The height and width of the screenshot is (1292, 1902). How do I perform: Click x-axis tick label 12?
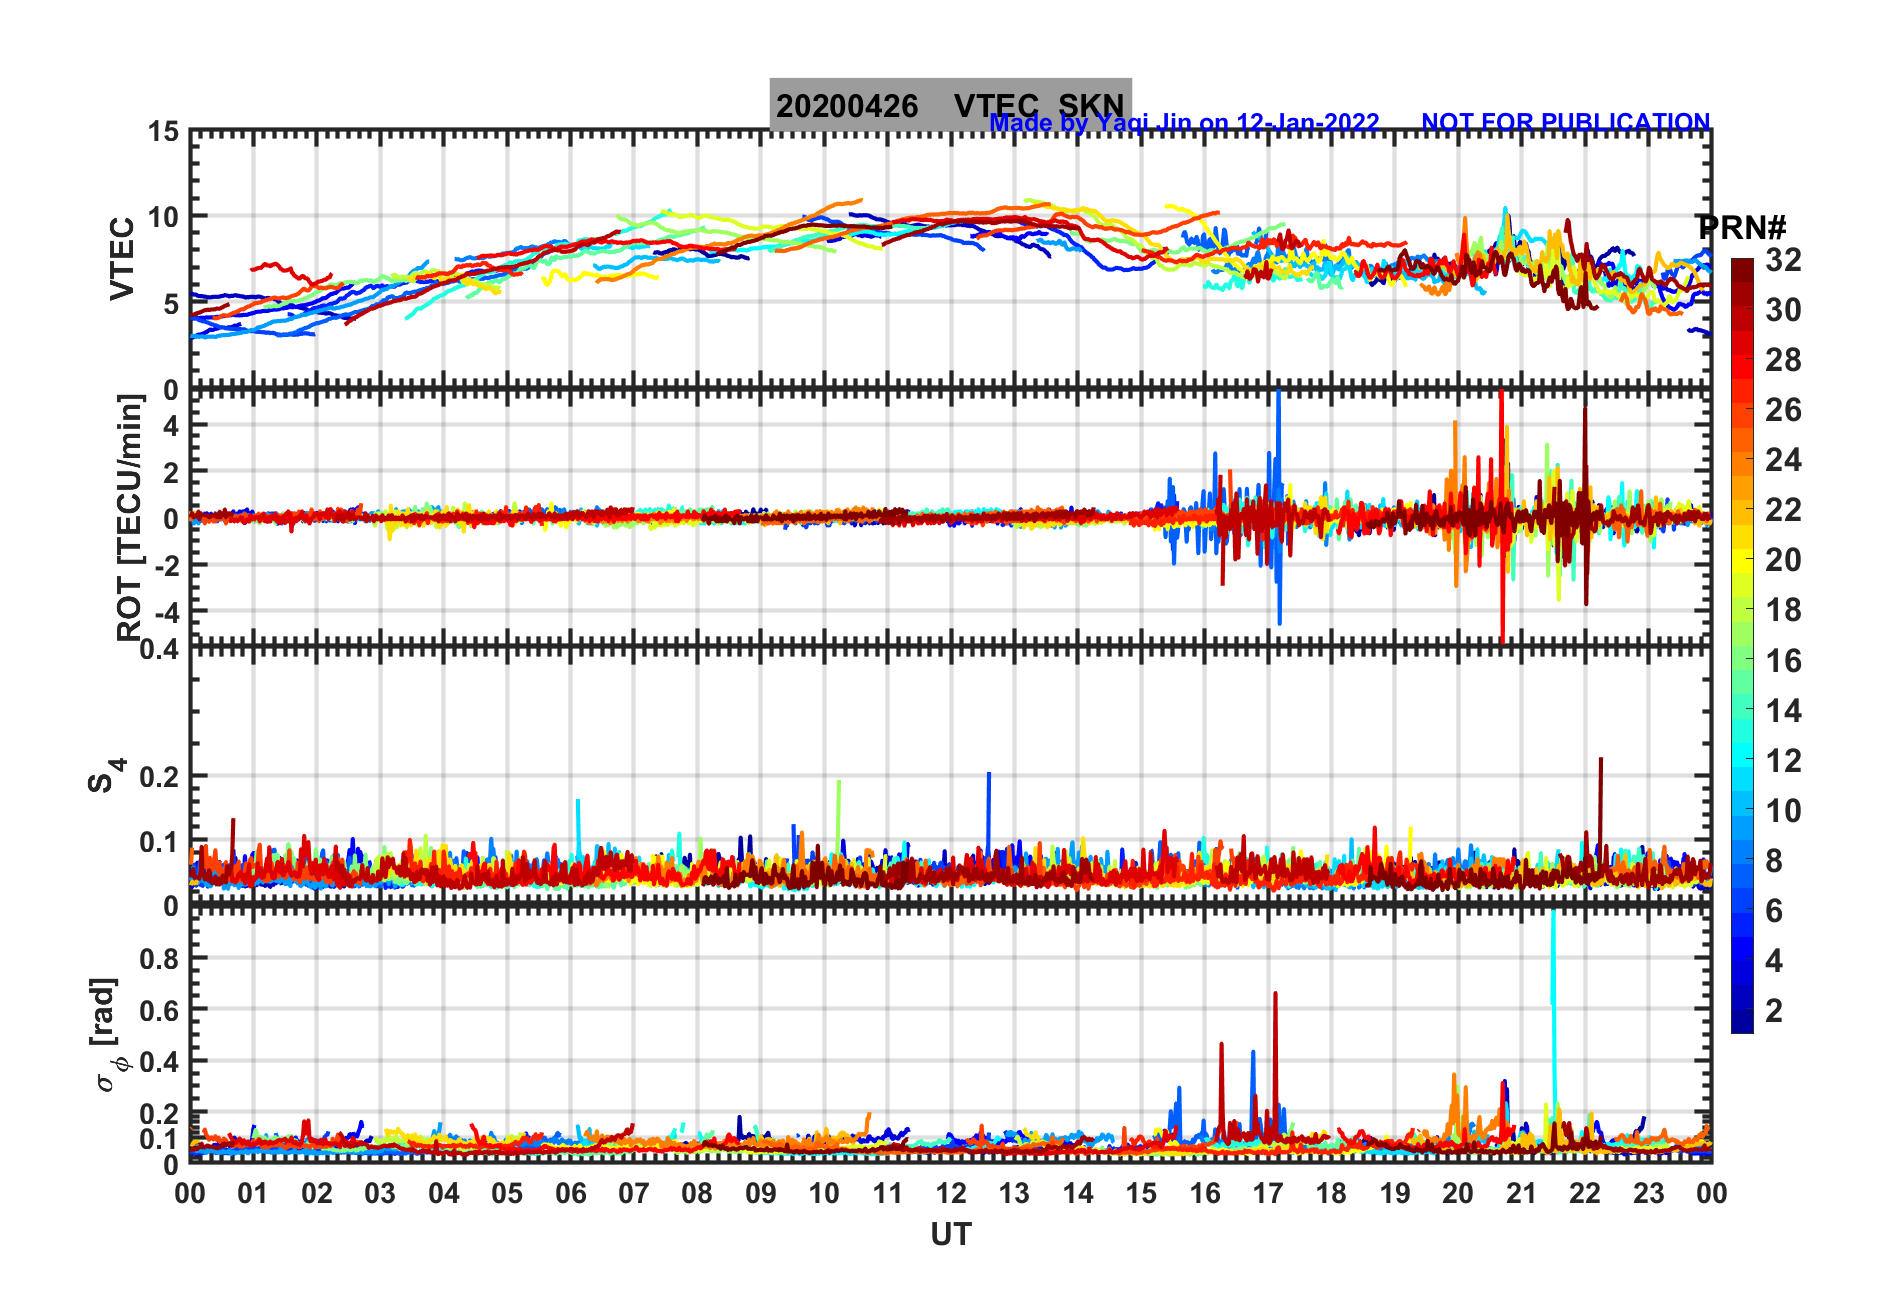pyautogui.click(x=951, y=1193)
